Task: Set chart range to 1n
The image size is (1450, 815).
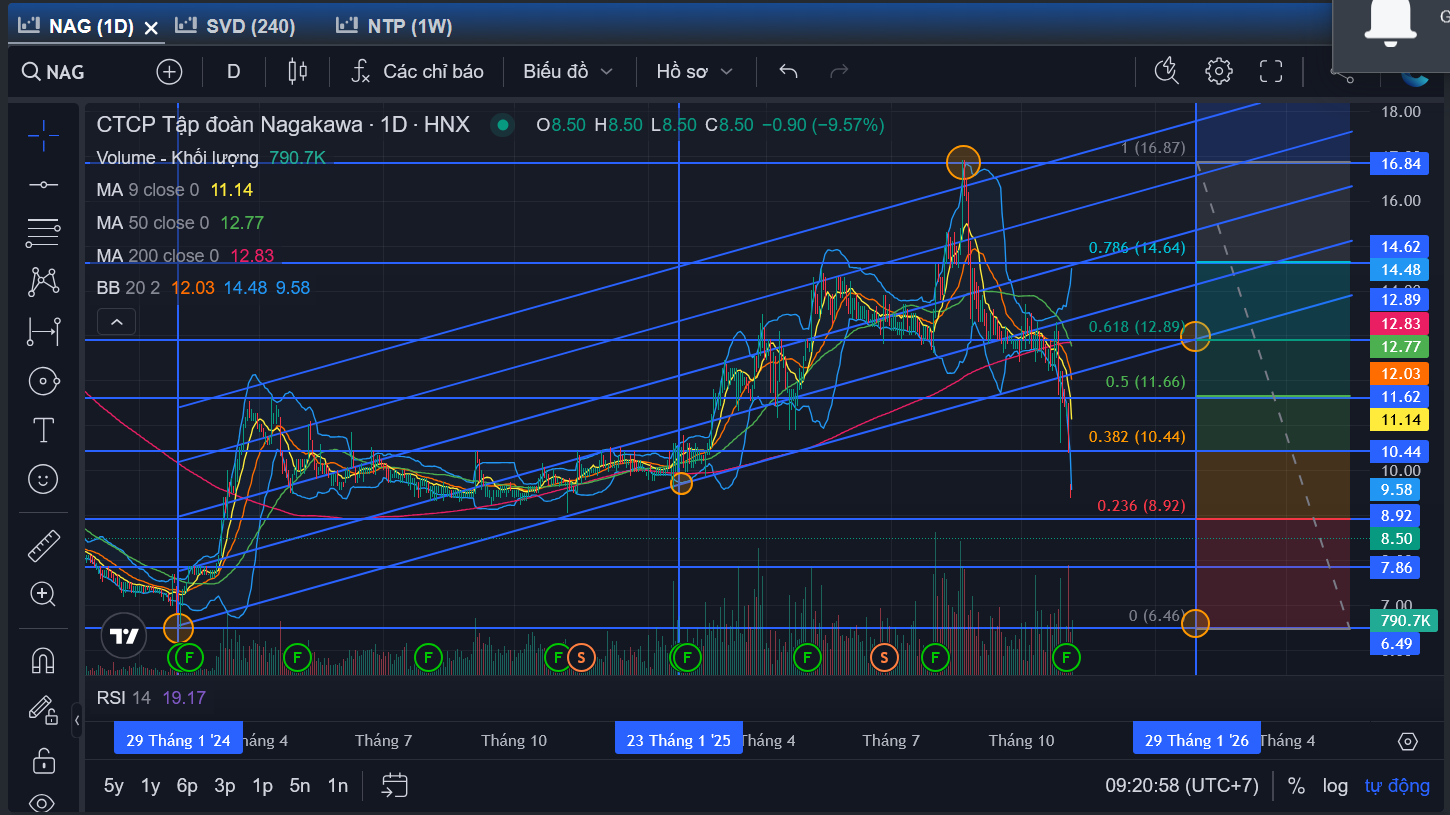Action: tap(338, 786)
